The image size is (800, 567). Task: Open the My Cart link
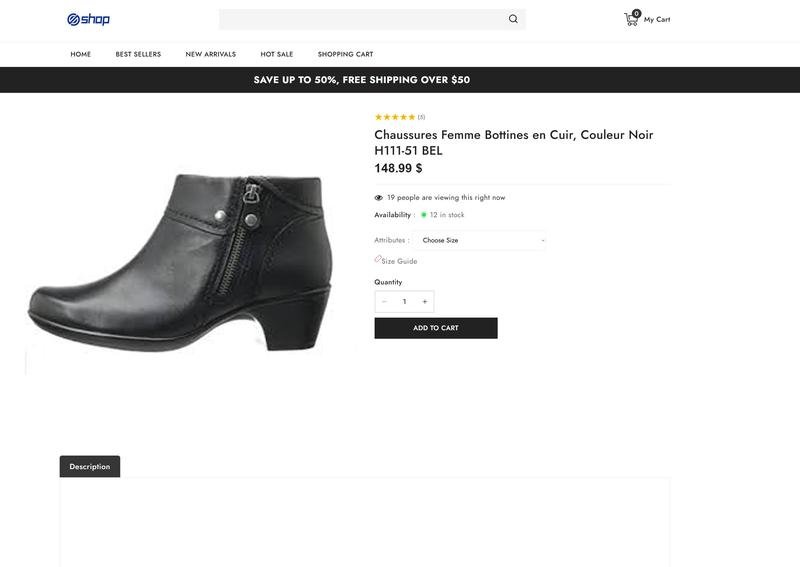[657, 19]
